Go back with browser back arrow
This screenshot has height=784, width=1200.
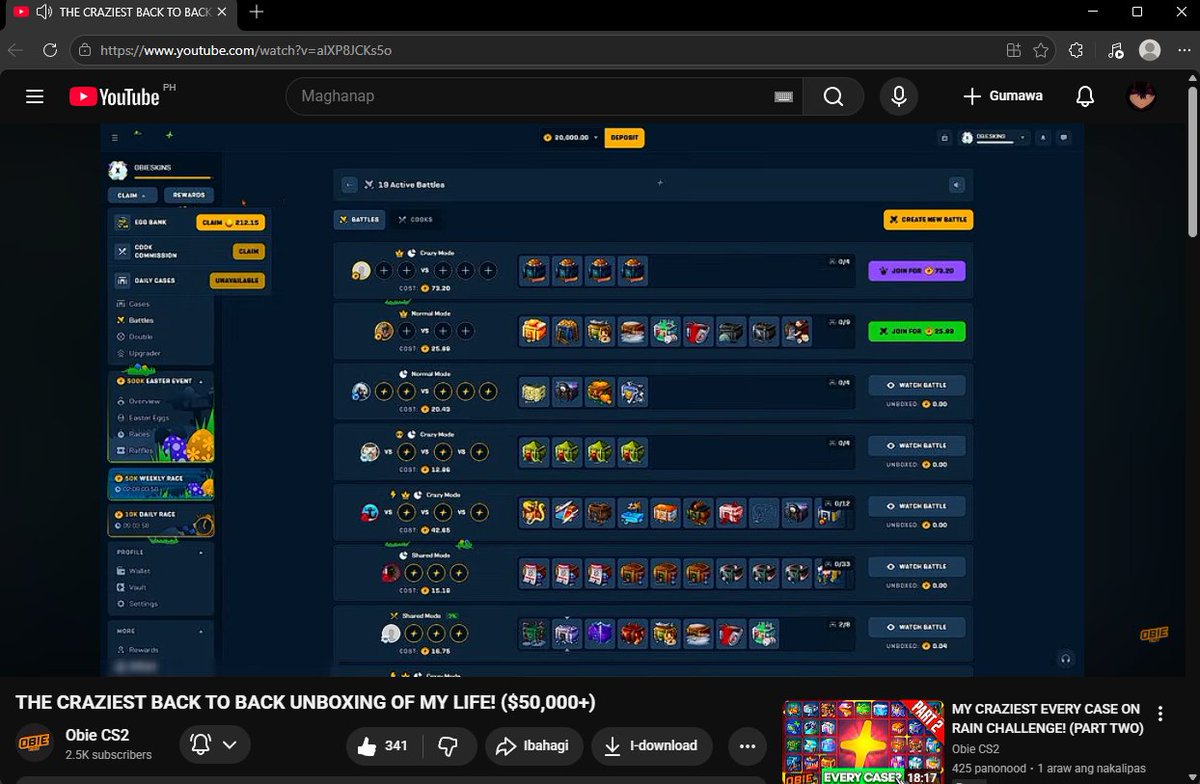16,49
